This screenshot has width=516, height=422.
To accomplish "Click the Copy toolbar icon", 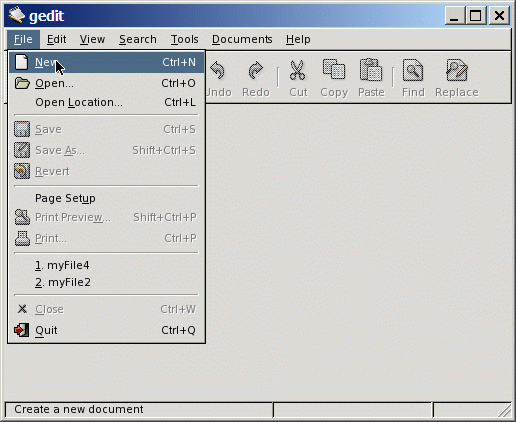I will 334,70.
